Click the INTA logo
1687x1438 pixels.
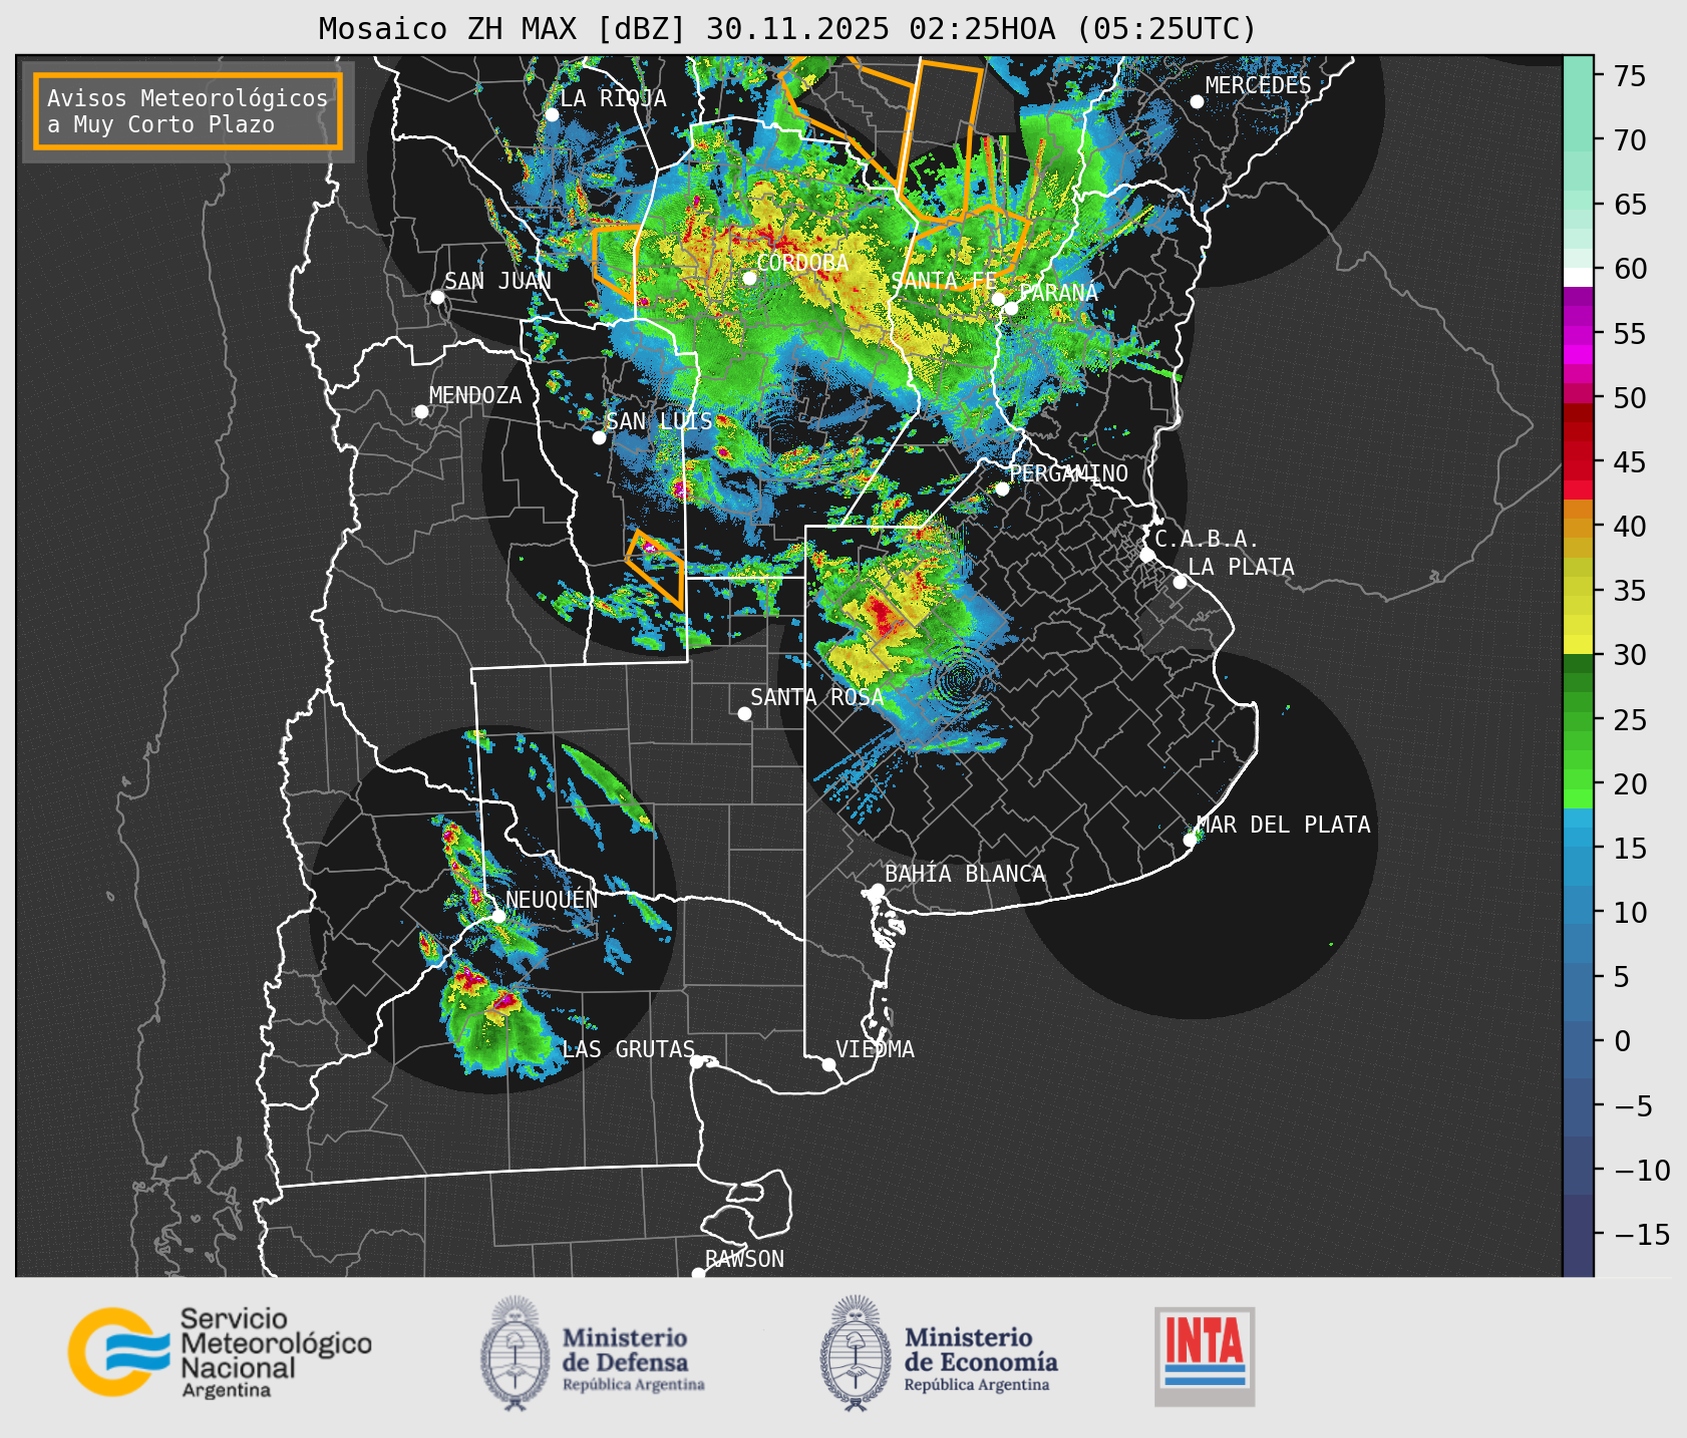[1204, 1356]
